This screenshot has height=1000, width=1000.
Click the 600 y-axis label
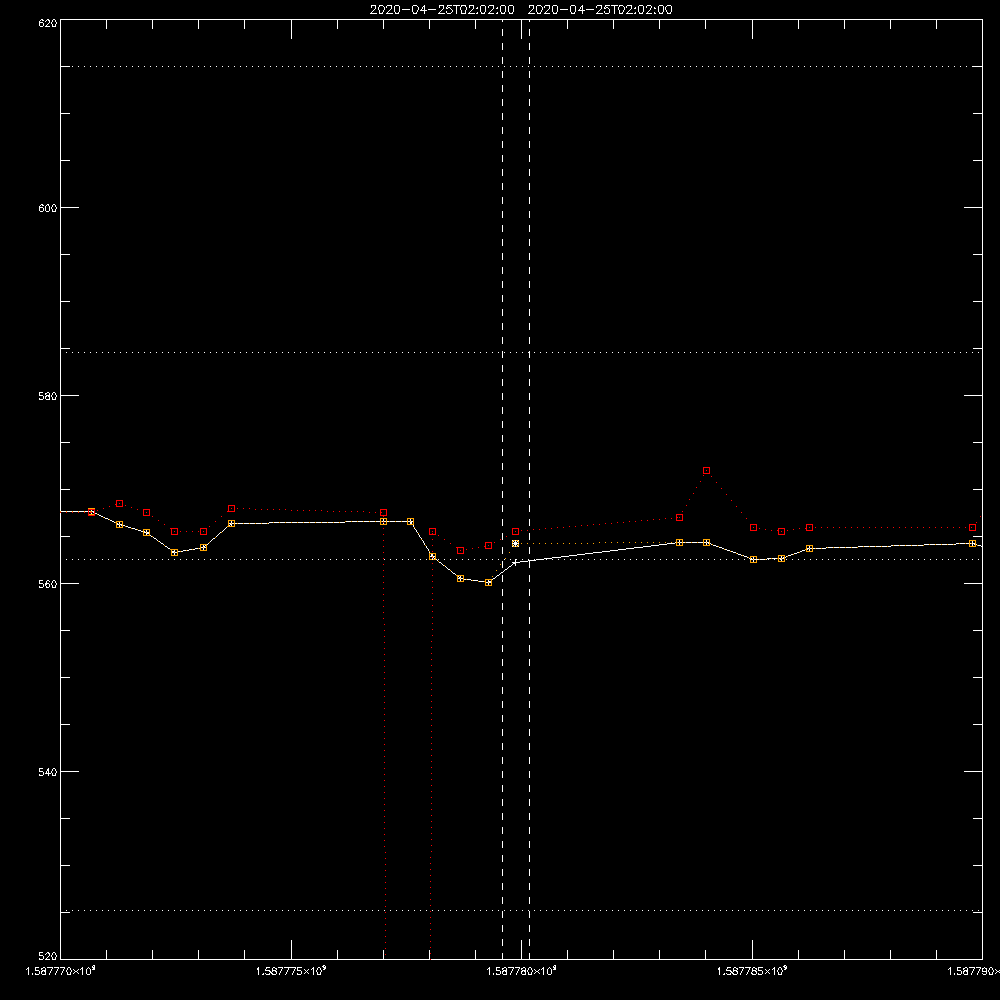click(x=48, y=208)
